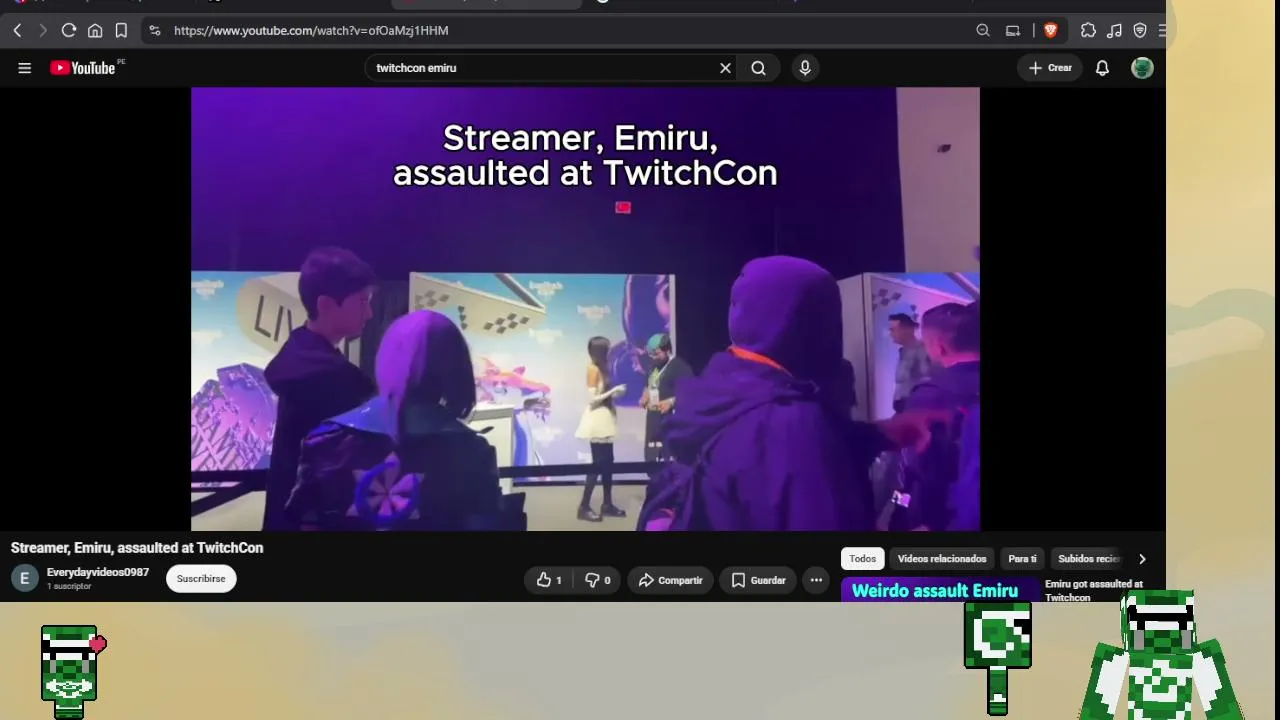
Task: Open more actions three-dot menu
Action: pyautogui.click(x=816, y=580)
